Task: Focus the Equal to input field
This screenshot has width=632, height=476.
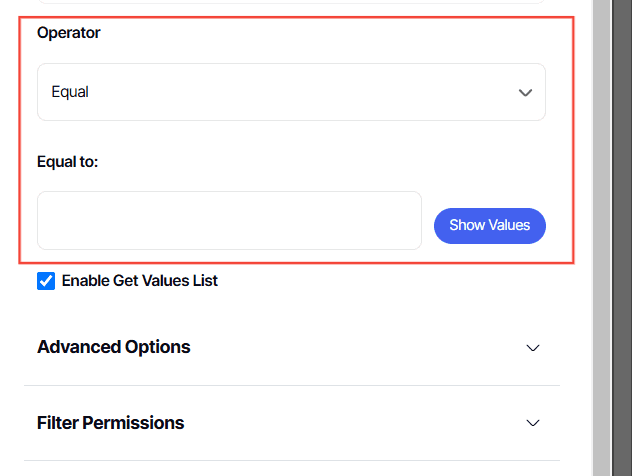Action: [229, 220]
